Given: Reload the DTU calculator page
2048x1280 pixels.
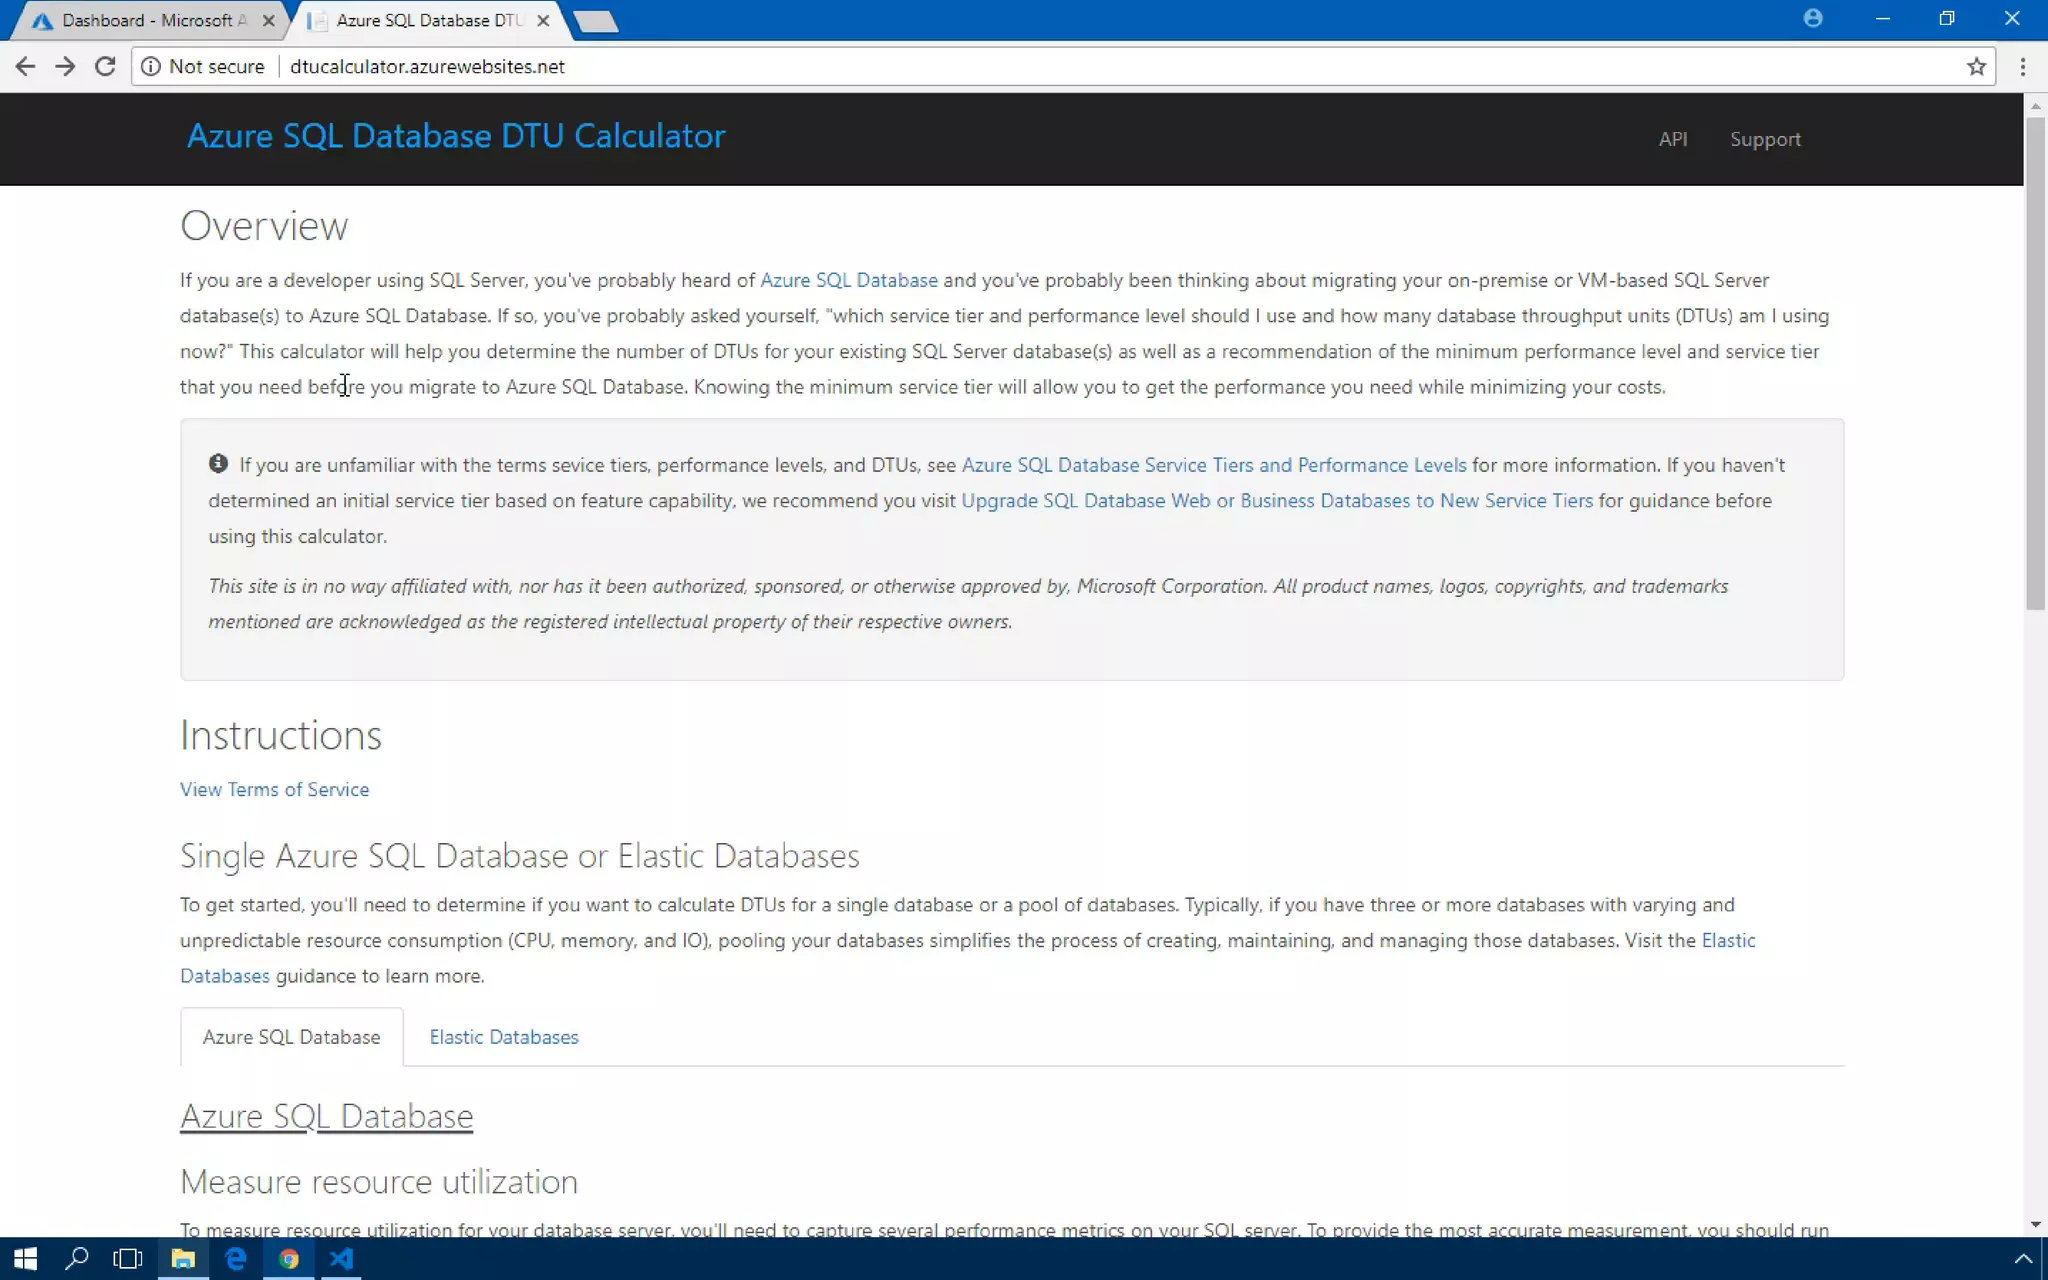Looking at the screenshot, I should (105, 66).
